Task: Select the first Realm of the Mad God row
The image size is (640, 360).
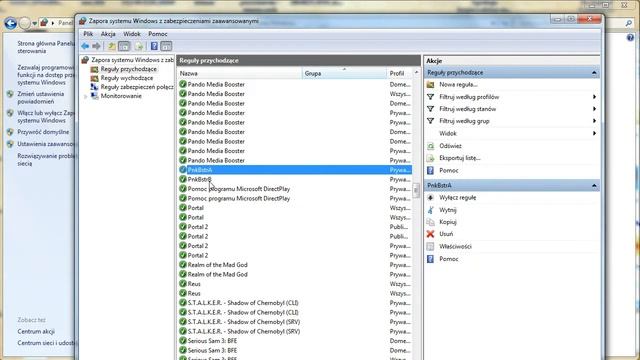Action: pyautogui.click(x=295, y=265)
